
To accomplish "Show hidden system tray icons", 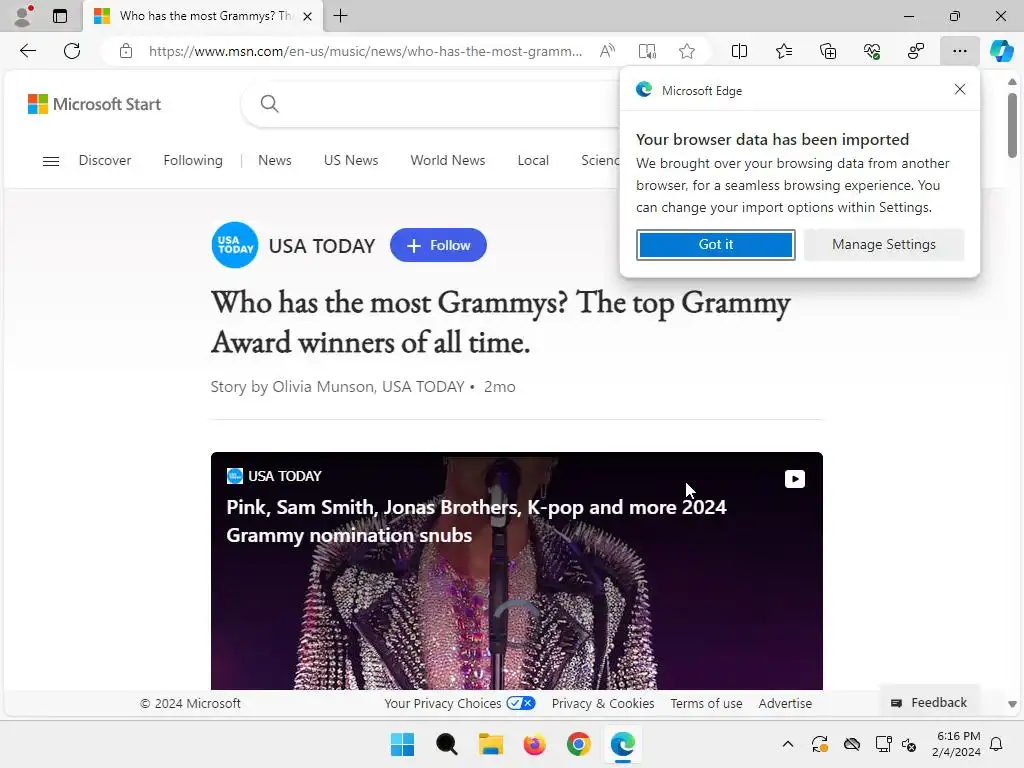I will click(788, 744).
